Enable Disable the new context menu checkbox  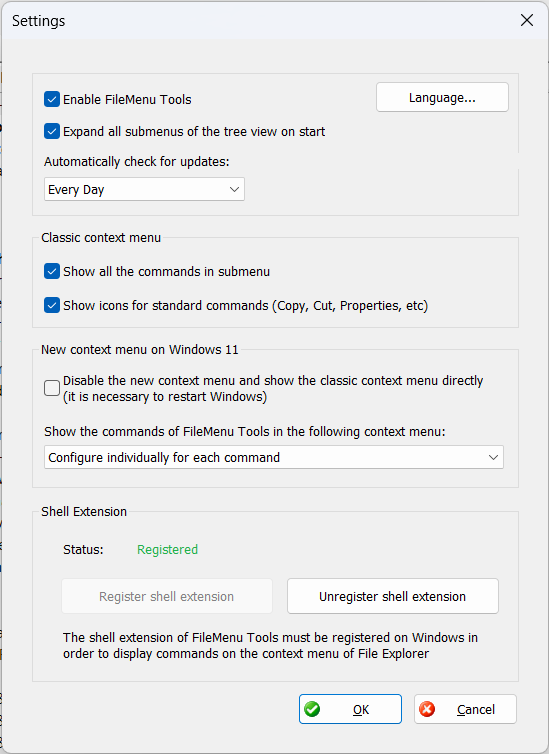[52, 388]
